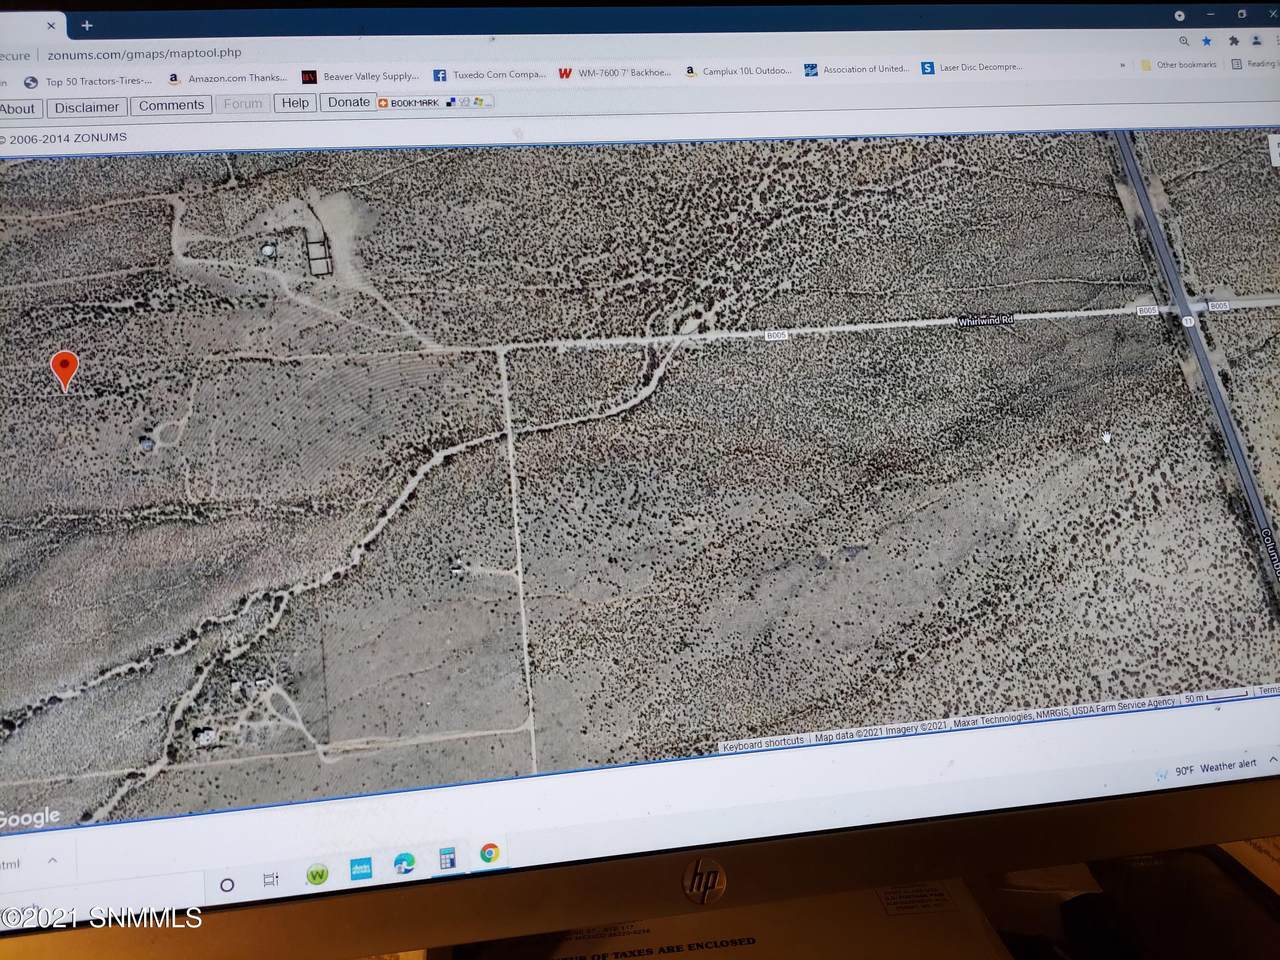Open Microsoft Edge from the taskbar
This screenshot has width=1280, height=960.
(404, 863)
